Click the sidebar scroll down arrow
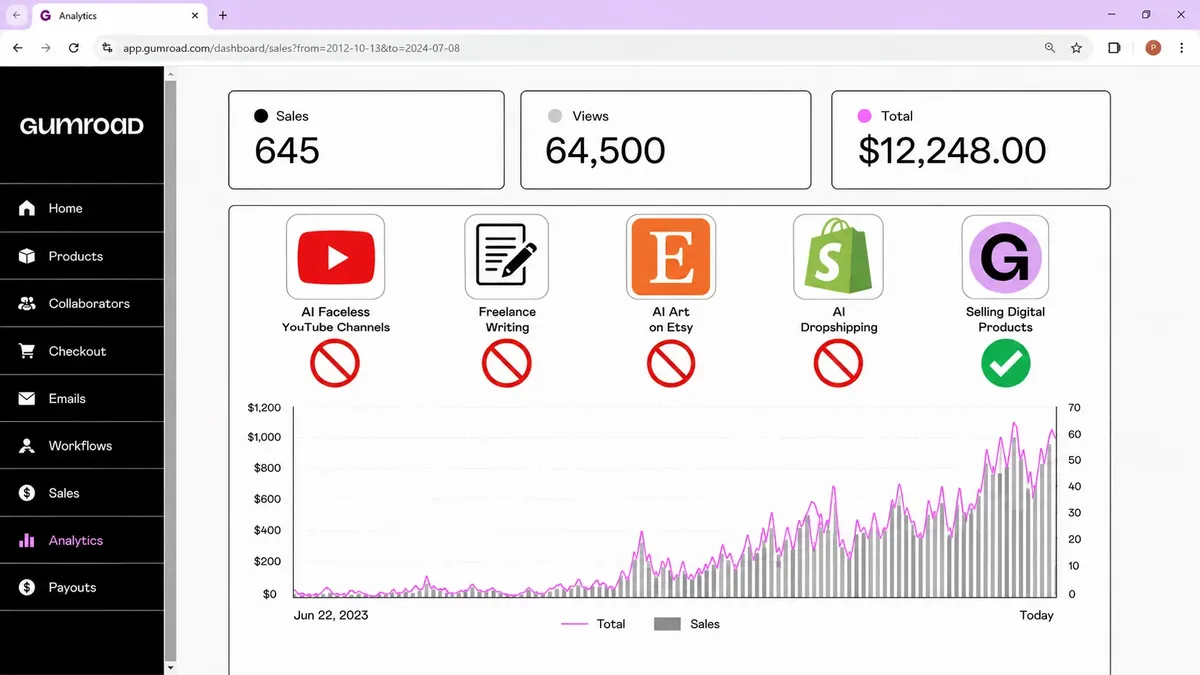The height and width of the screenshot is (675, 1200). (170, 667)
